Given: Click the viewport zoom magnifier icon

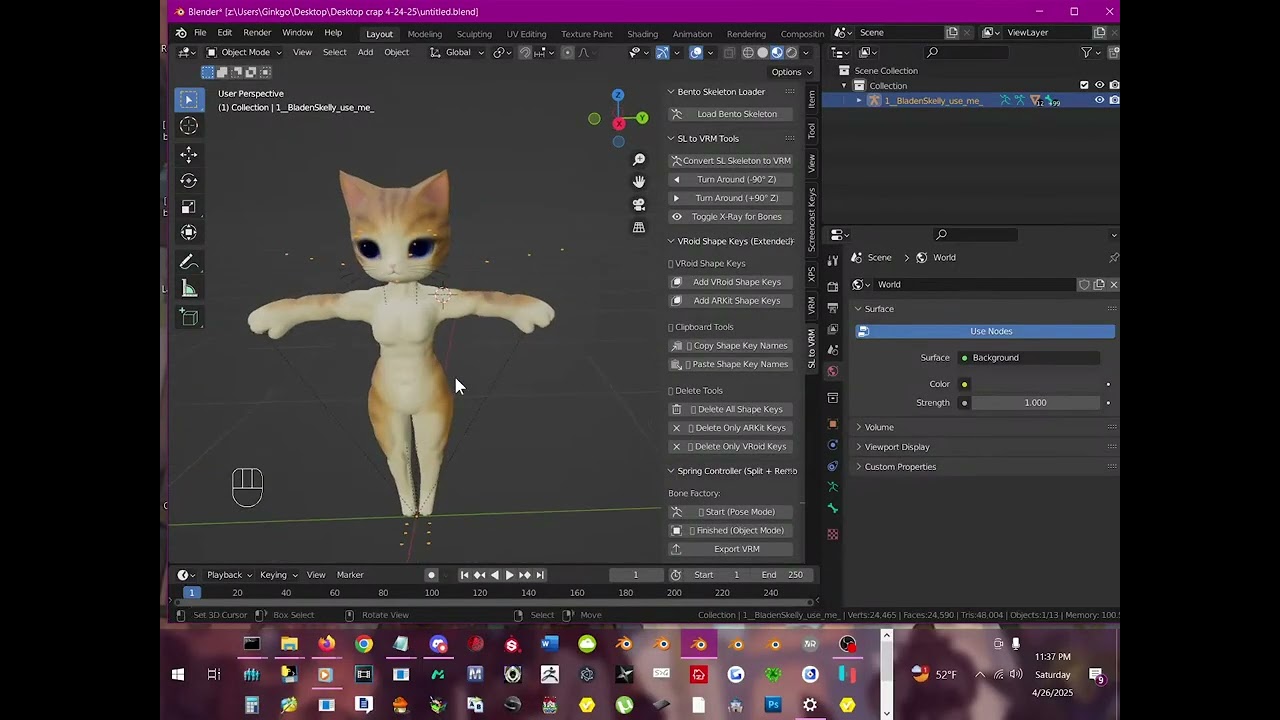Looking at the screenshot, I should [x=639, y=159].
